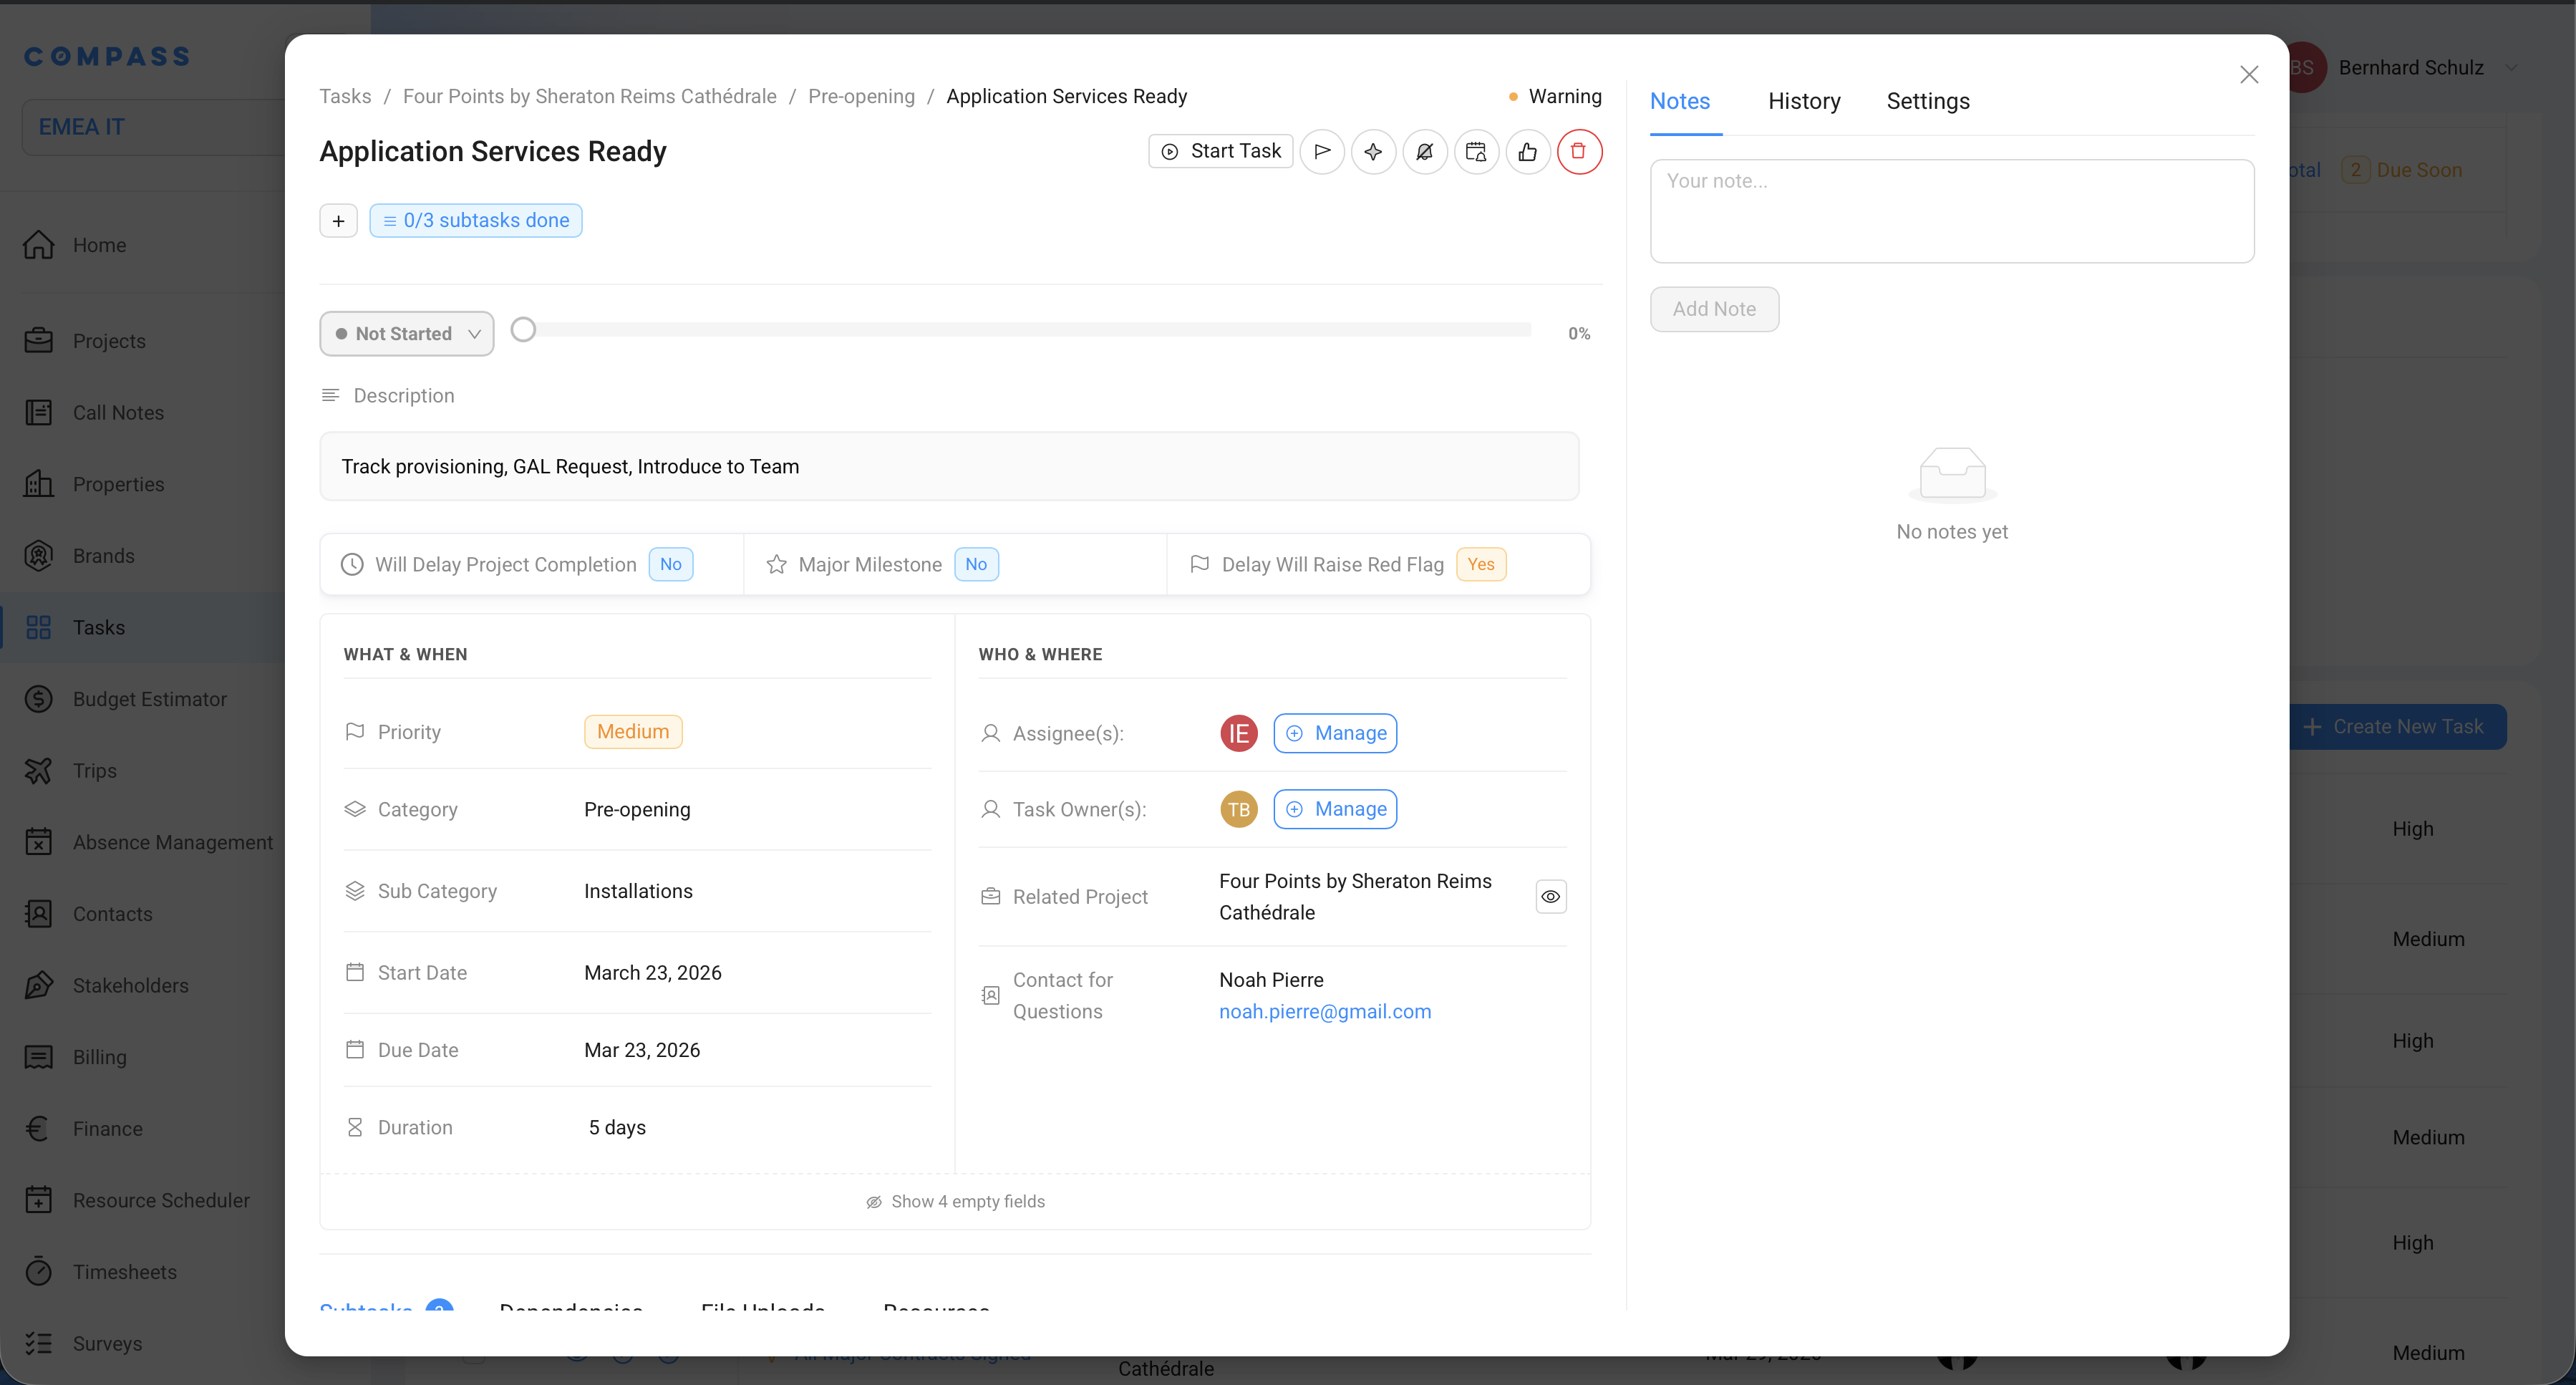The height and width of the screenshot is (1385, 2576).
Task: Click the plus button beside subtasks badge
Action: click(x=338, y=221)
